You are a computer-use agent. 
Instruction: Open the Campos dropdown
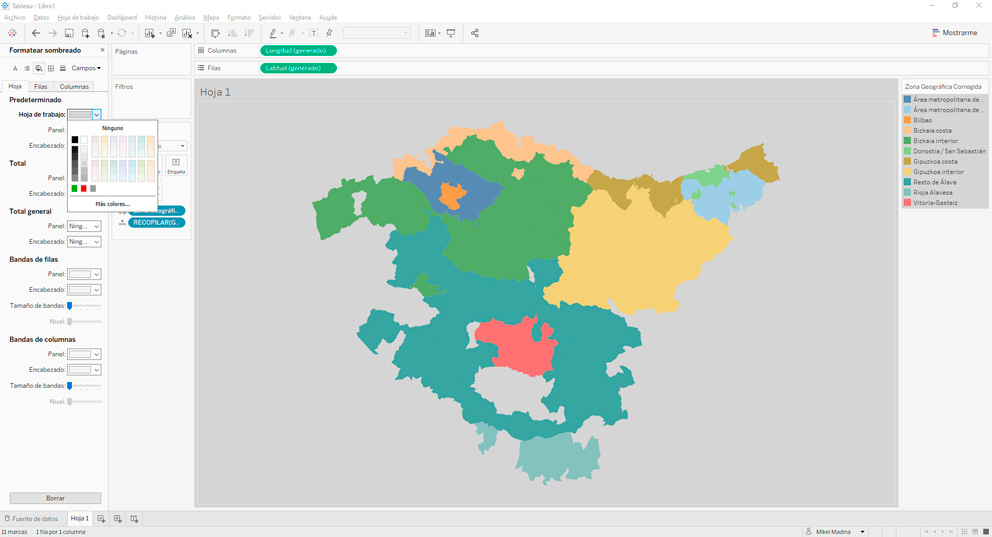click(x=85, y=68)
